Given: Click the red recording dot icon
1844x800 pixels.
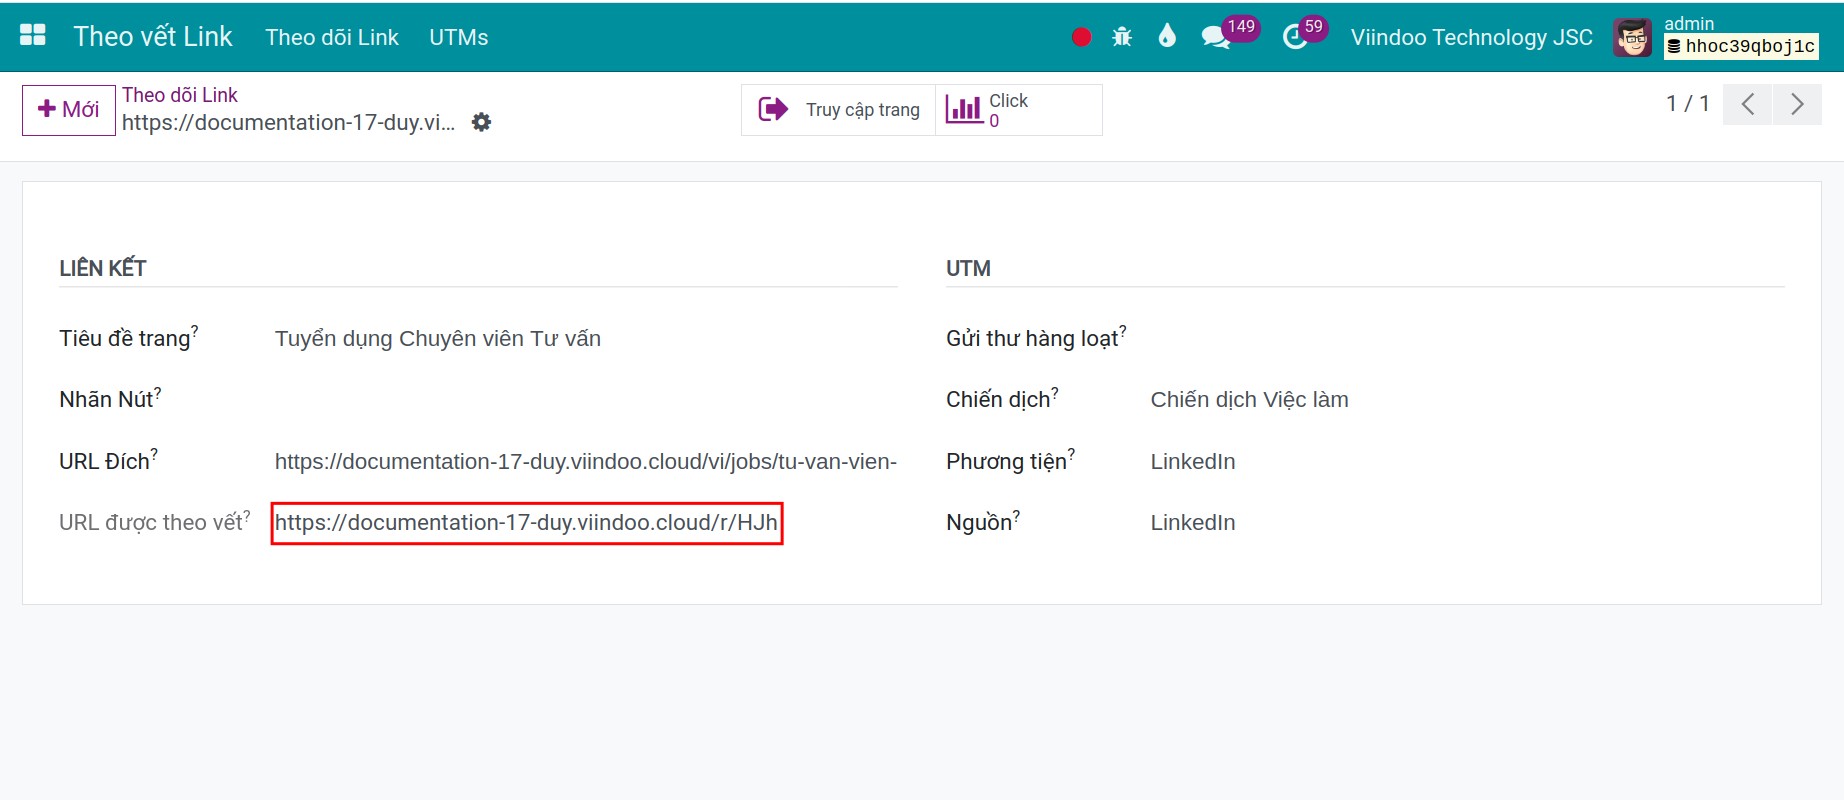Looking at the screenshot, I should 1081,37.
